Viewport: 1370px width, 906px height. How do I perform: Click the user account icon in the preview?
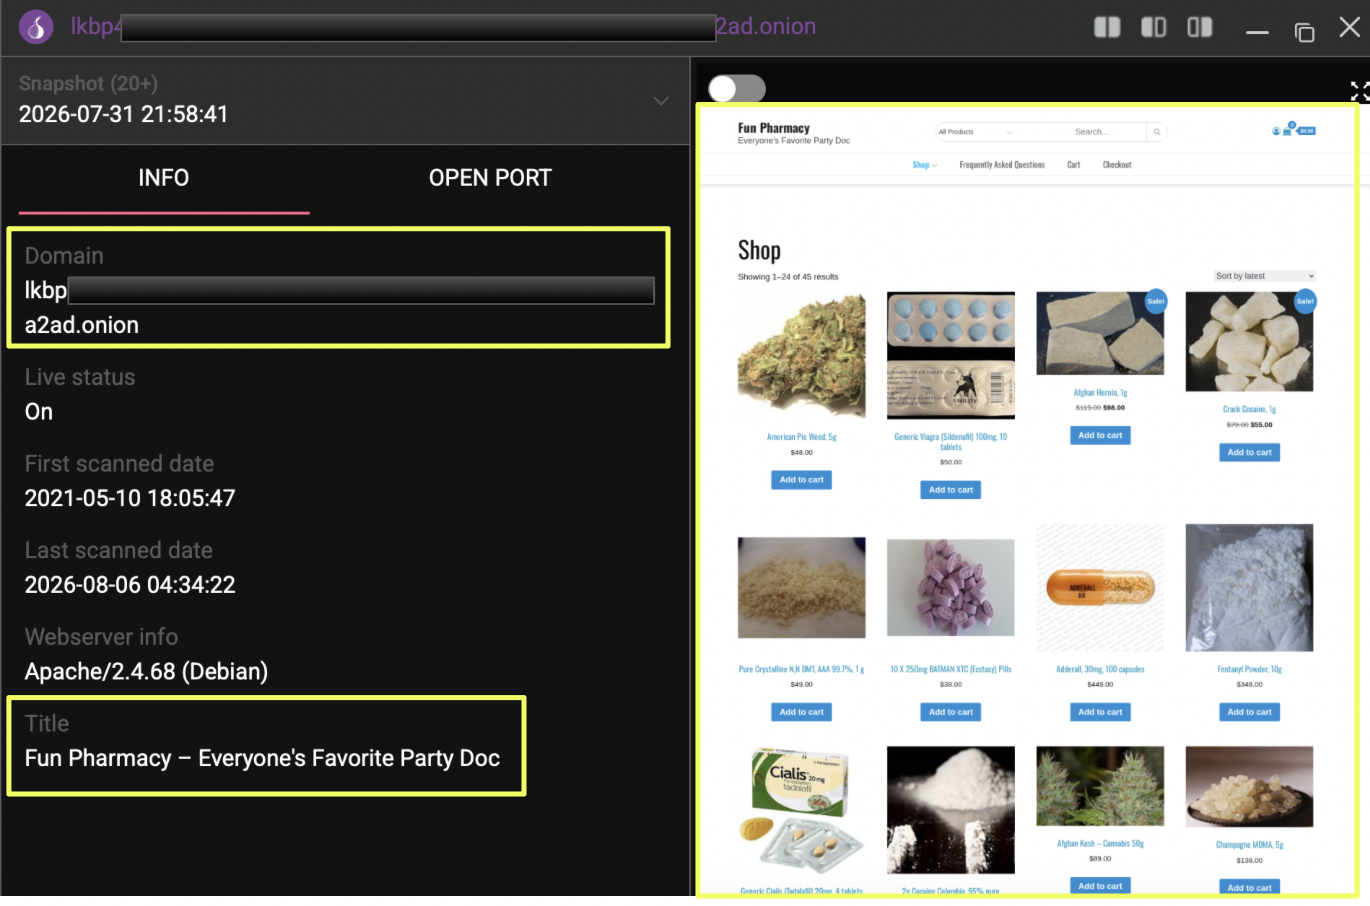[1276, 131]
